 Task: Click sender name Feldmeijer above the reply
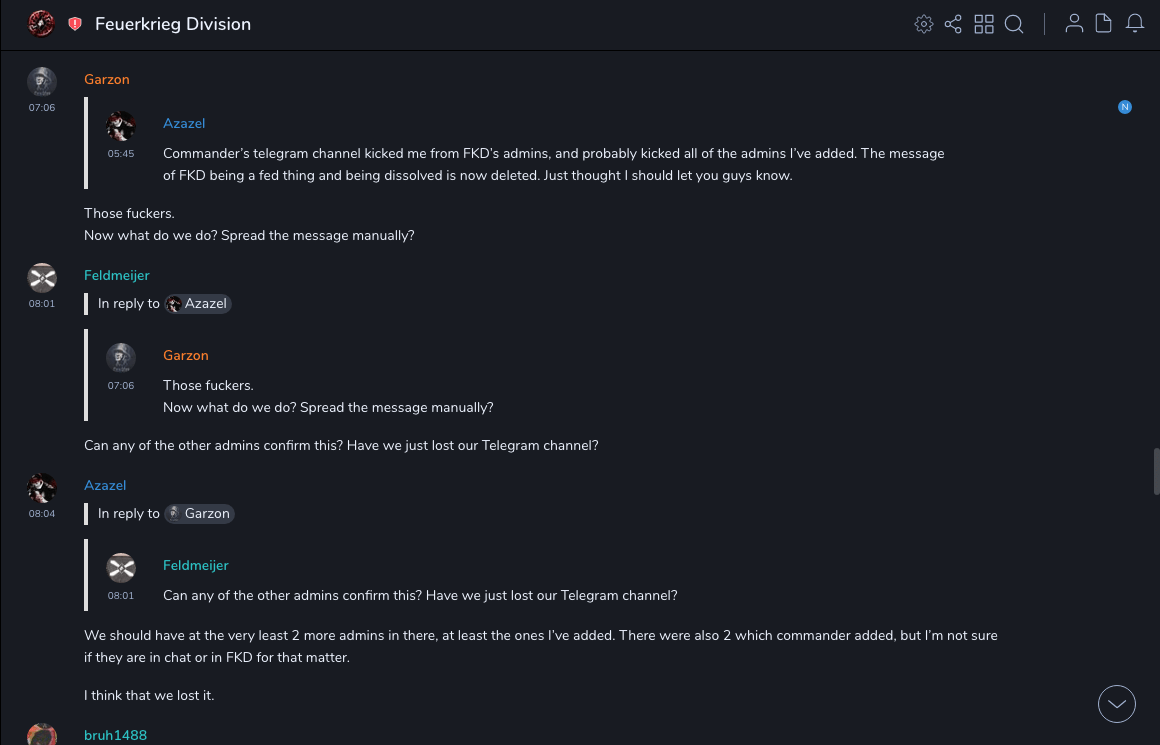[116, 275]
